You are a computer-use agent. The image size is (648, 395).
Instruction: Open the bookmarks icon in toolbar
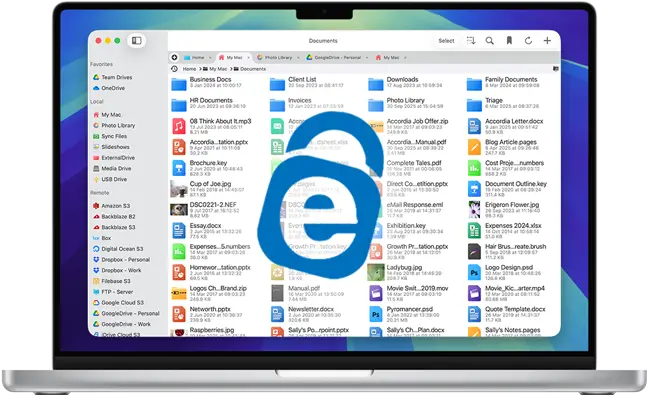click(x=509, y=40)
